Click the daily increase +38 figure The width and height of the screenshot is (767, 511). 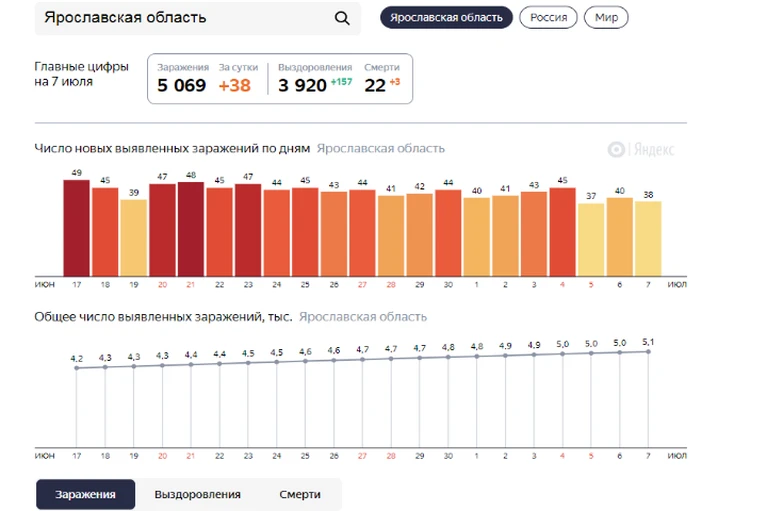tap(235, 86)
